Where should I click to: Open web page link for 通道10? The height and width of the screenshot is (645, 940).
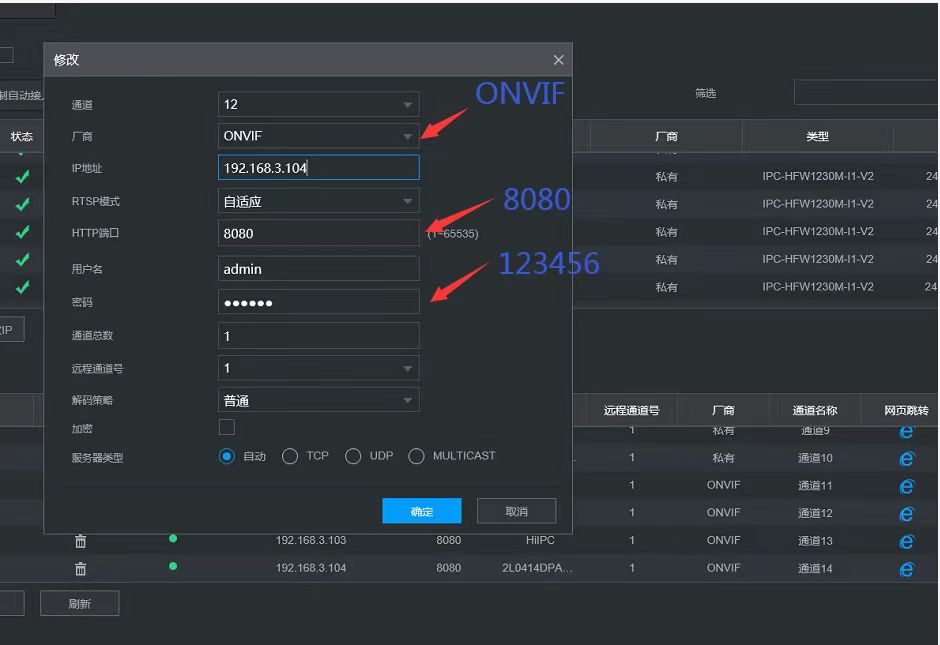click(x=906, y=458)
